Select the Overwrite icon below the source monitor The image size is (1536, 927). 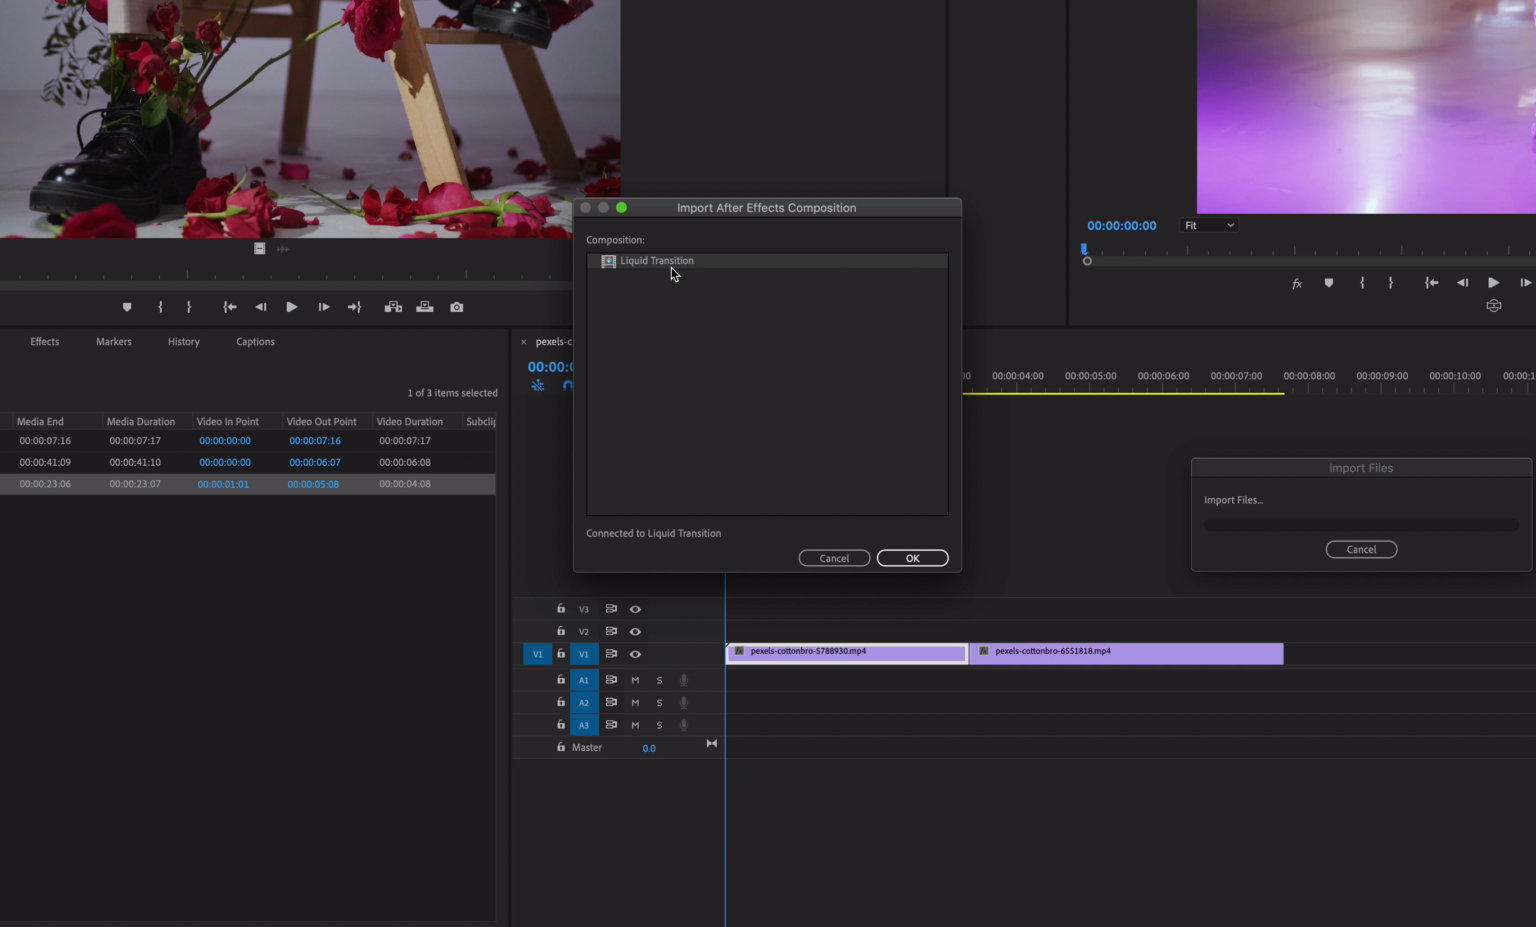(x=425, y=307)
